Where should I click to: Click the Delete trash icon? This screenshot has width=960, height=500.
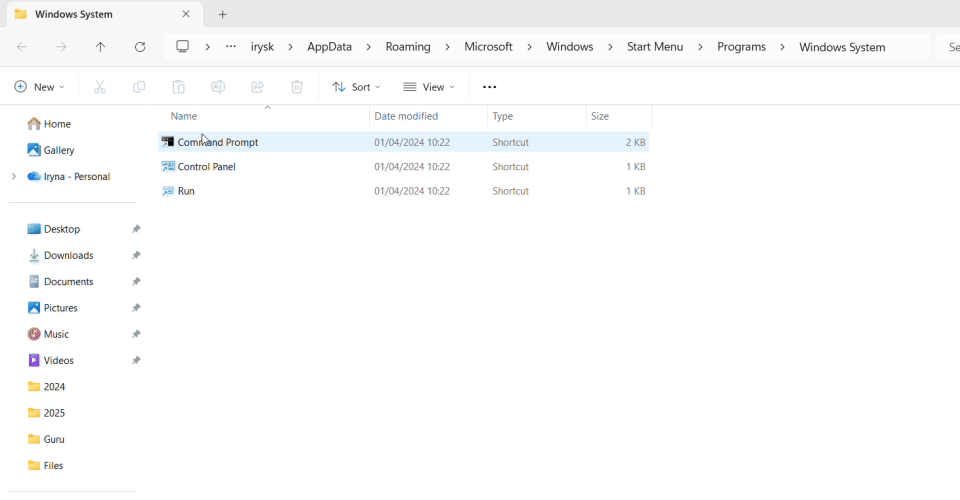point(297,87)
